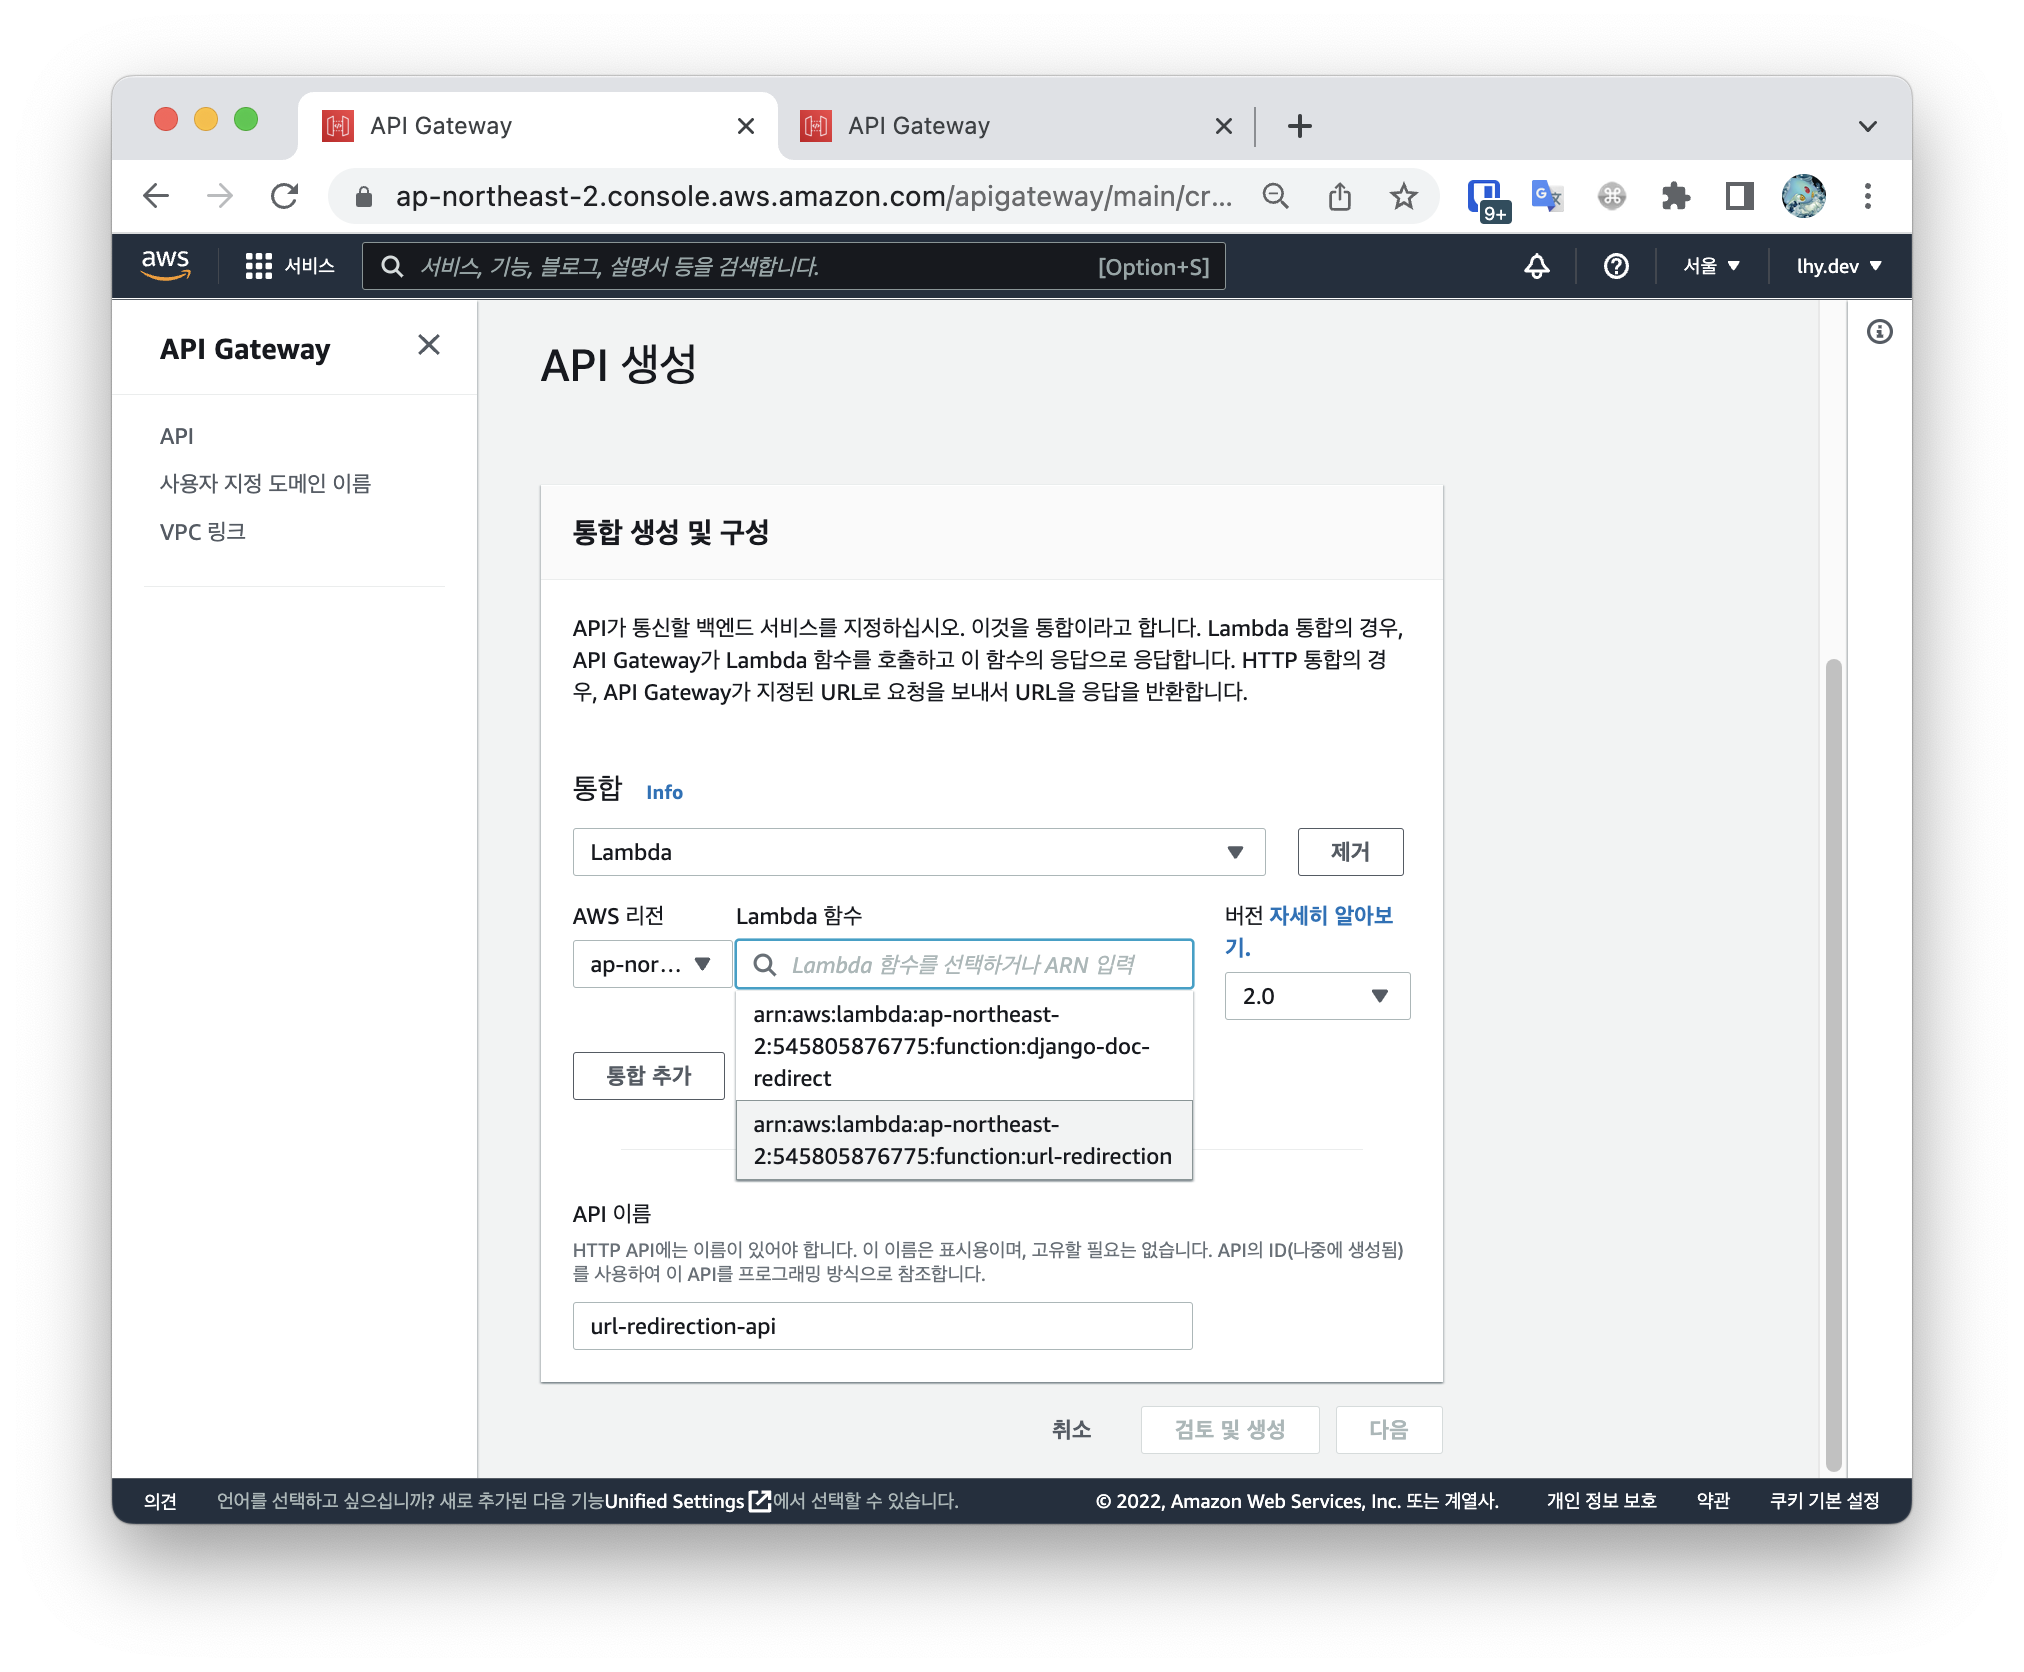Open the Bitwarden extension with 9+ badge

1487,198
